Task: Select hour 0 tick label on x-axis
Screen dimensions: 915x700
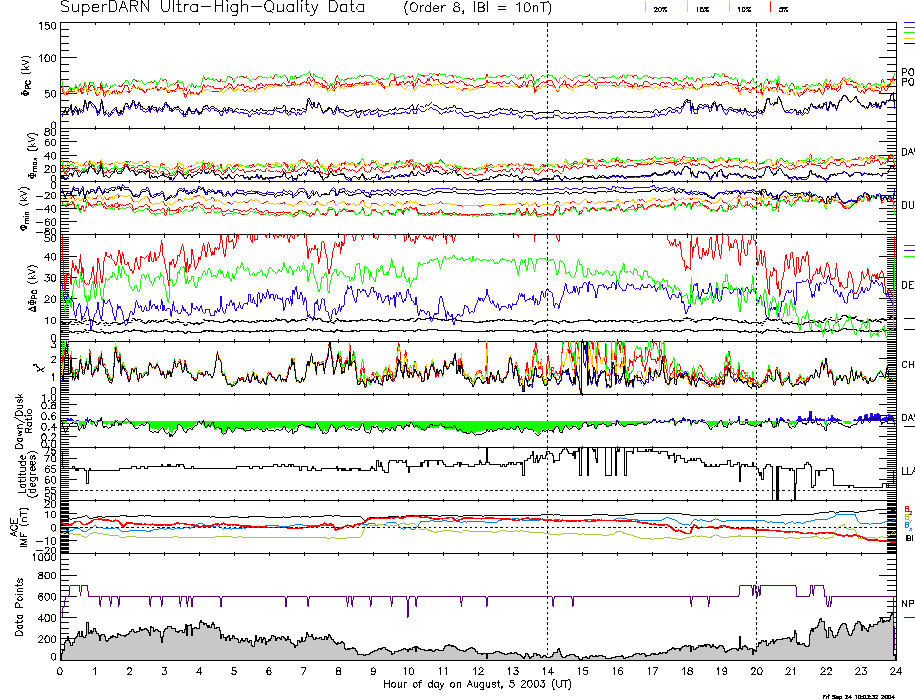Action: pos(61,671)
